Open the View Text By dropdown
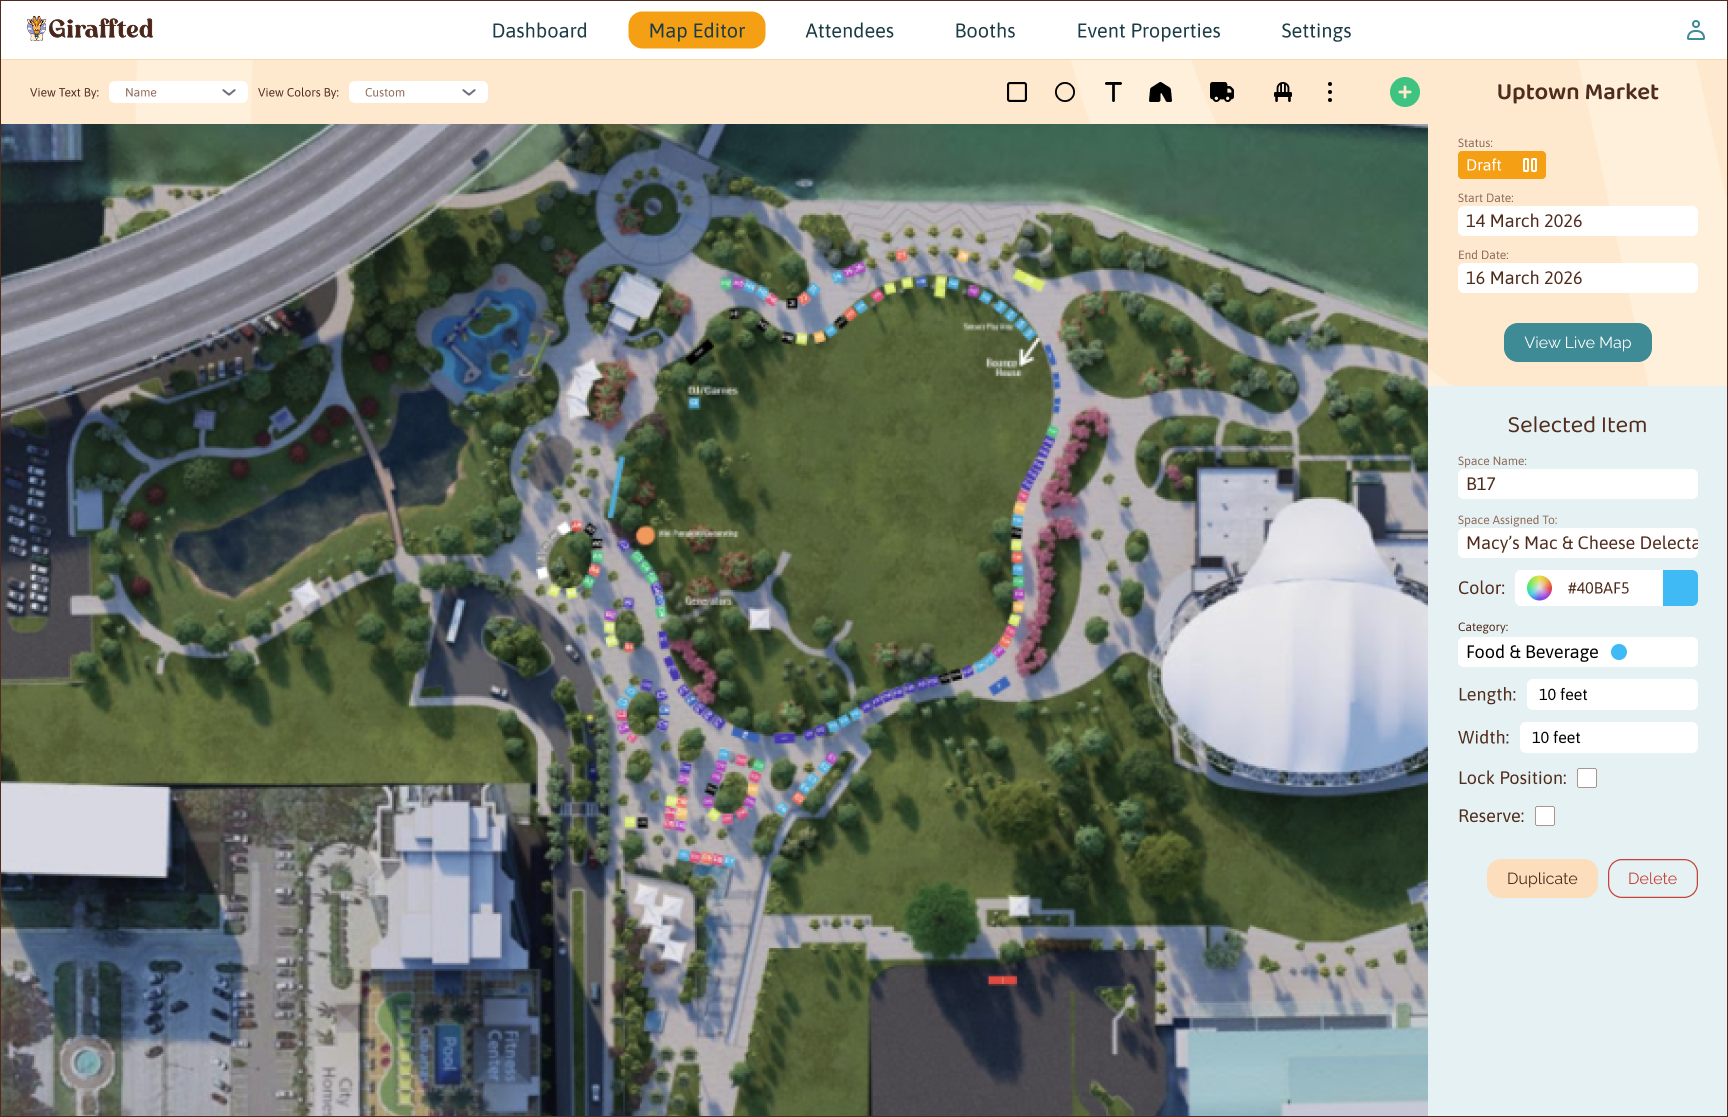 point(177,92)
